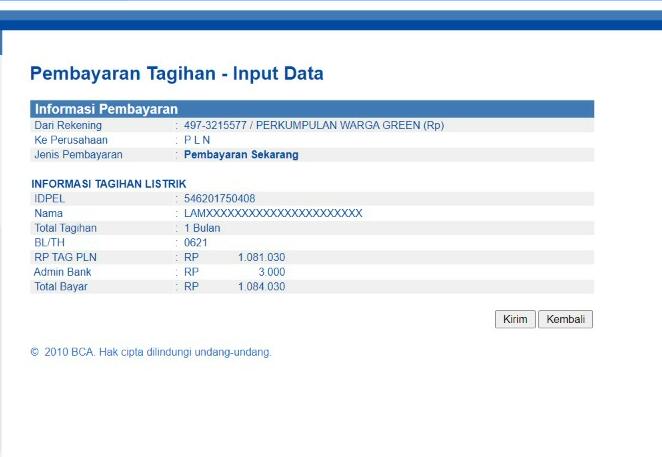Select the Informasi Pembayaran section header
662x457 pixels.
[106, 109]
